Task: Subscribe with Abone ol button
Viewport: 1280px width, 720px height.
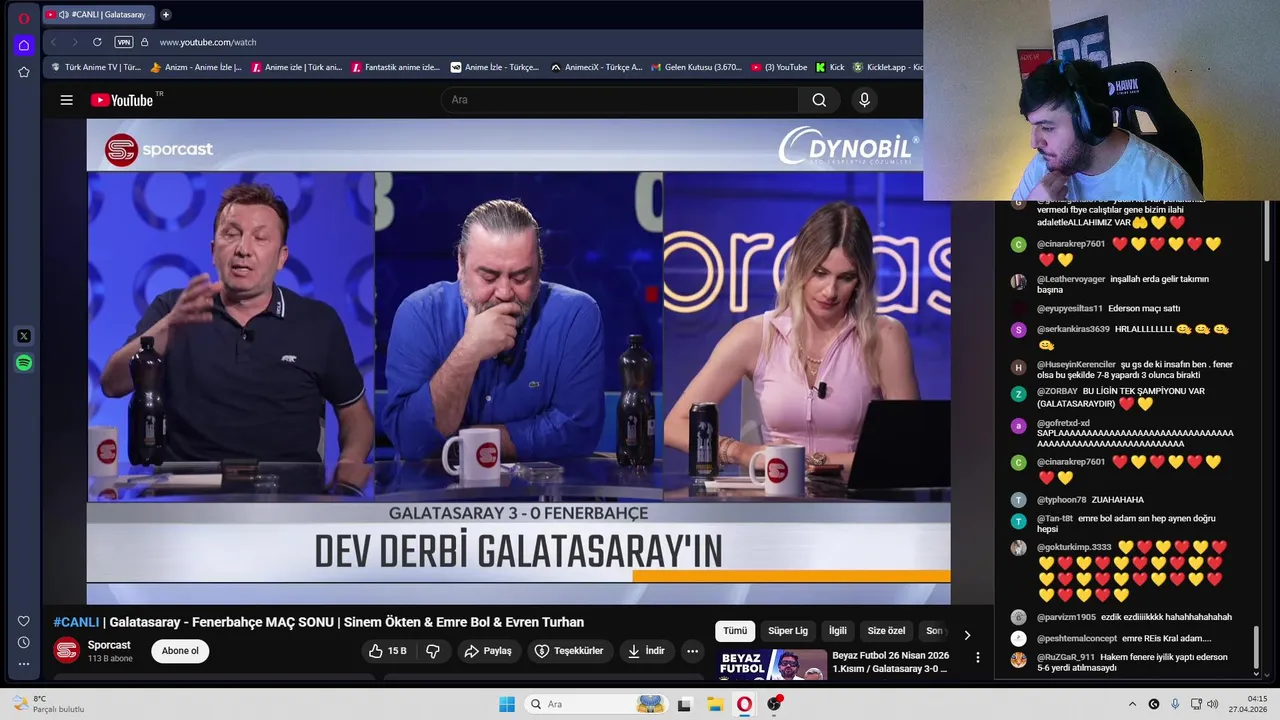Action: [x=180, y=651]
